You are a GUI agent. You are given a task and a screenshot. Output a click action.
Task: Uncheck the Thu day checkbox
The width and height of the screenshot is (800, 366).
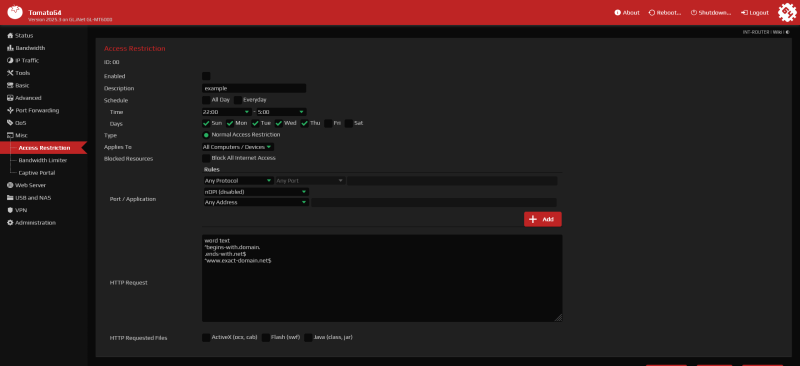[x=305, y=124]
